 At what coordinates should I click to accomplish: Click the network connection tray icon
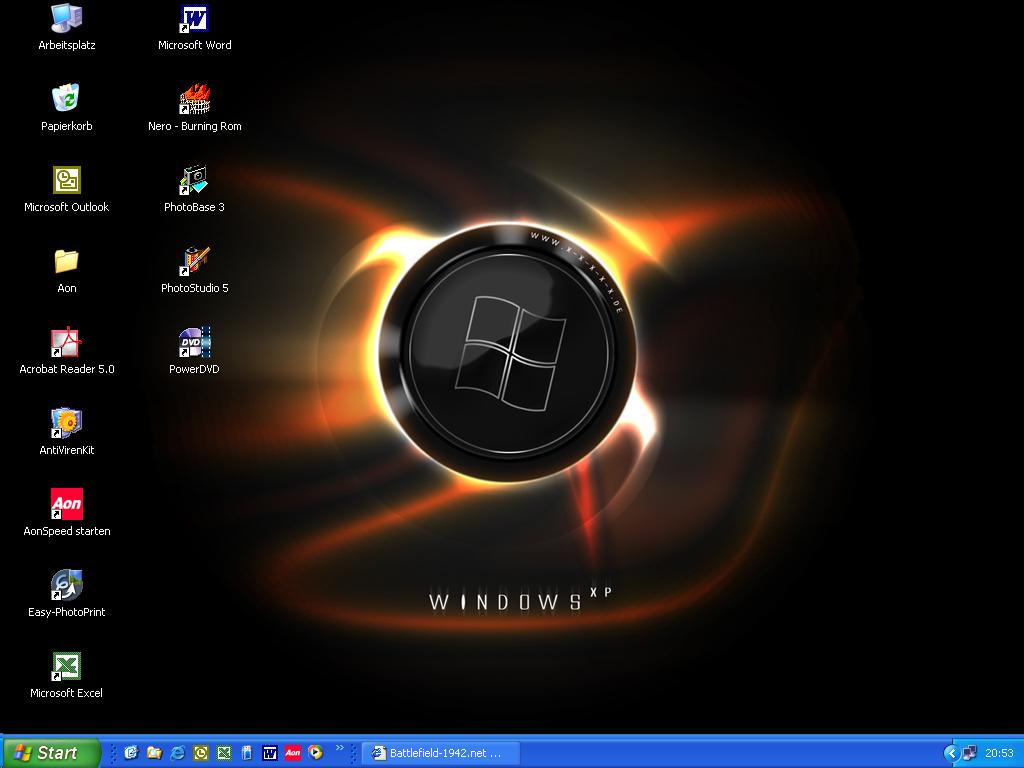pos(970,753)
